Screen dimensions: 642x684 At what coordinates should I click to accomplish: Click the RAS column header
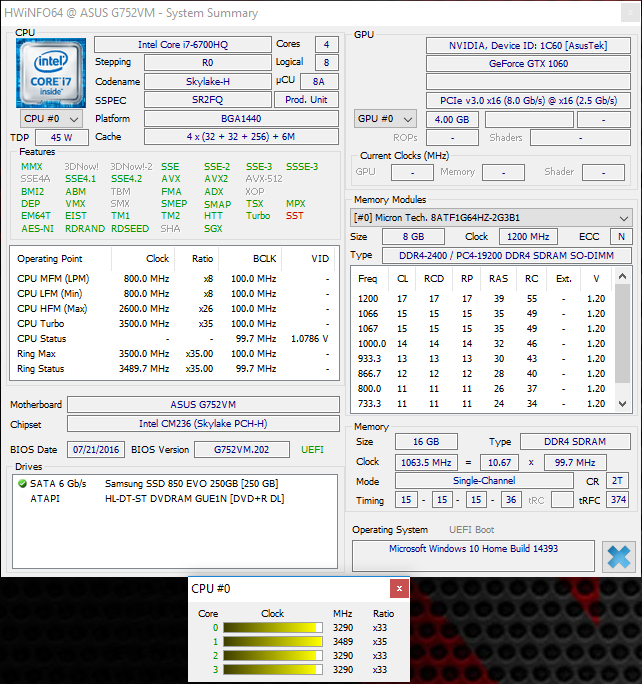pyautogui.click(x=499, y=279)
